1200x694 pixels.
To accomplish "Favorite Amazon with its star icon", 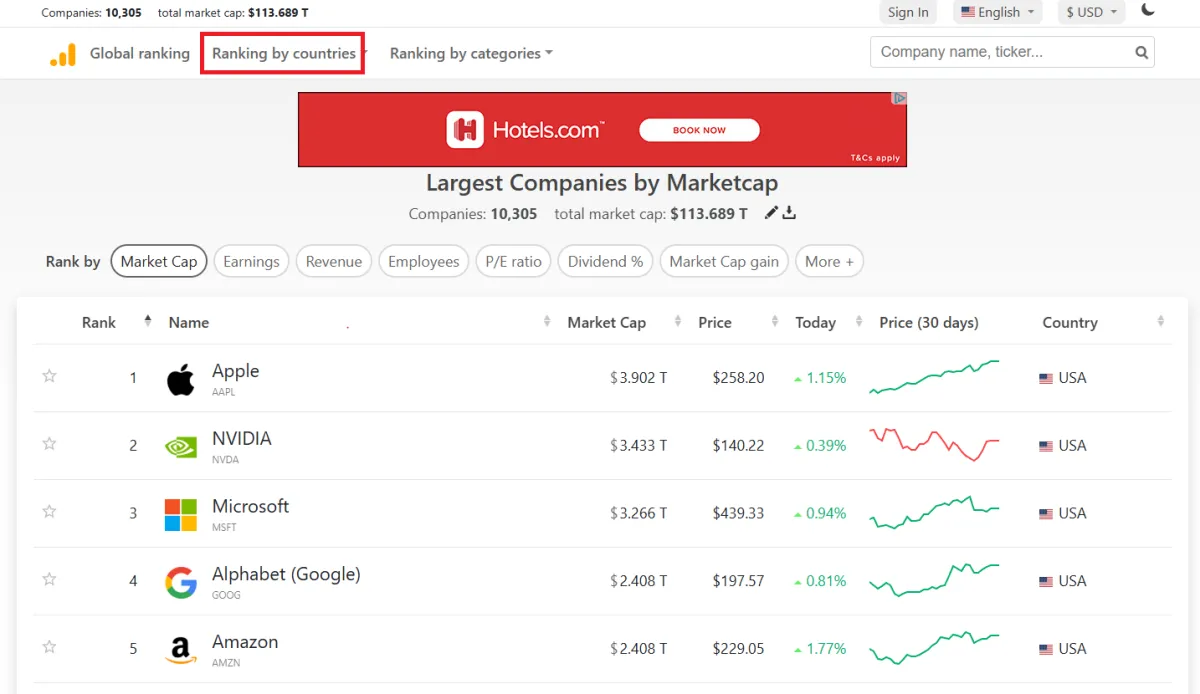I will tap(49, 647).
